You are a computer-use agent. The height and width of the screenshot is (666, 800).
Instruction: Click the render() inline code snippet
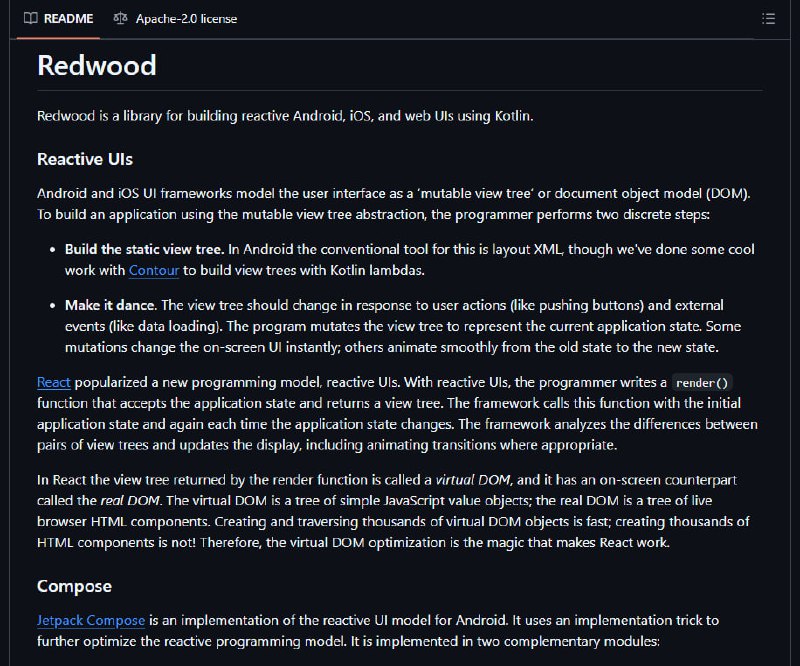tap(702, 383)
